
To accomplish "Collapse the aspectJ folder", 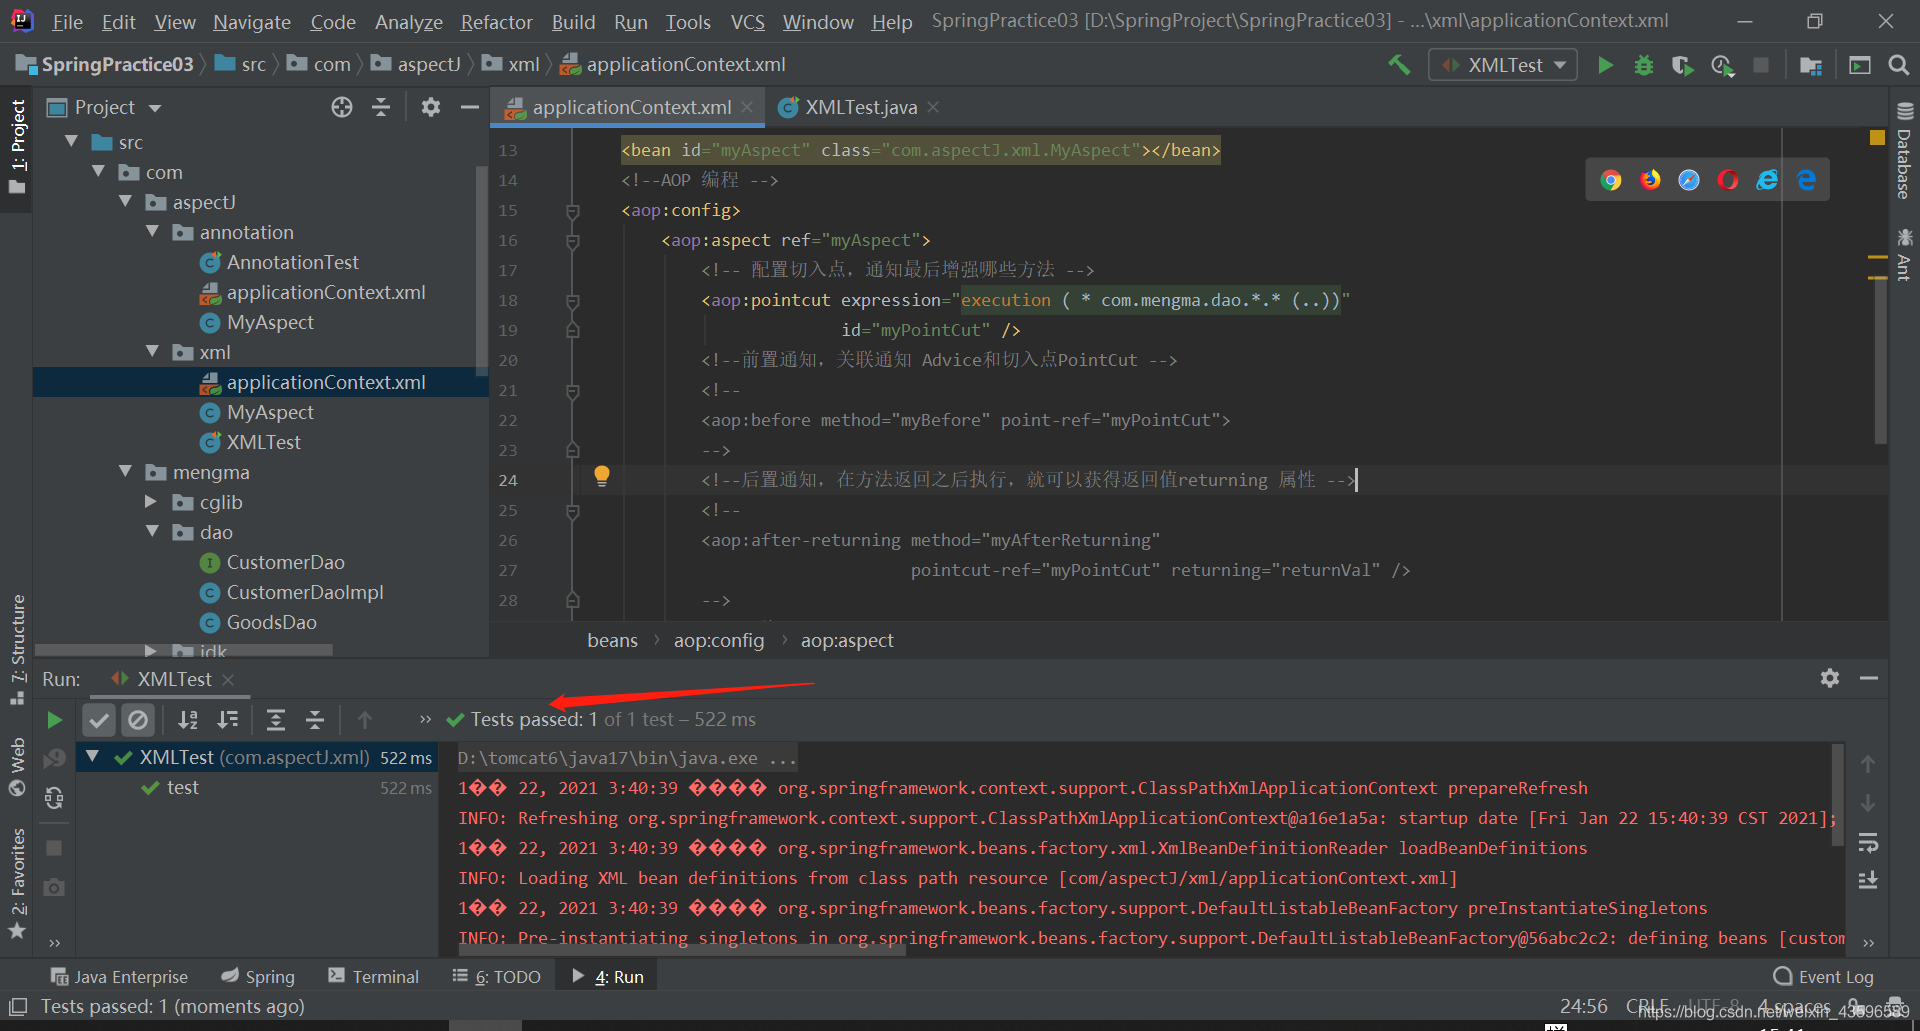I will [126, 202].
